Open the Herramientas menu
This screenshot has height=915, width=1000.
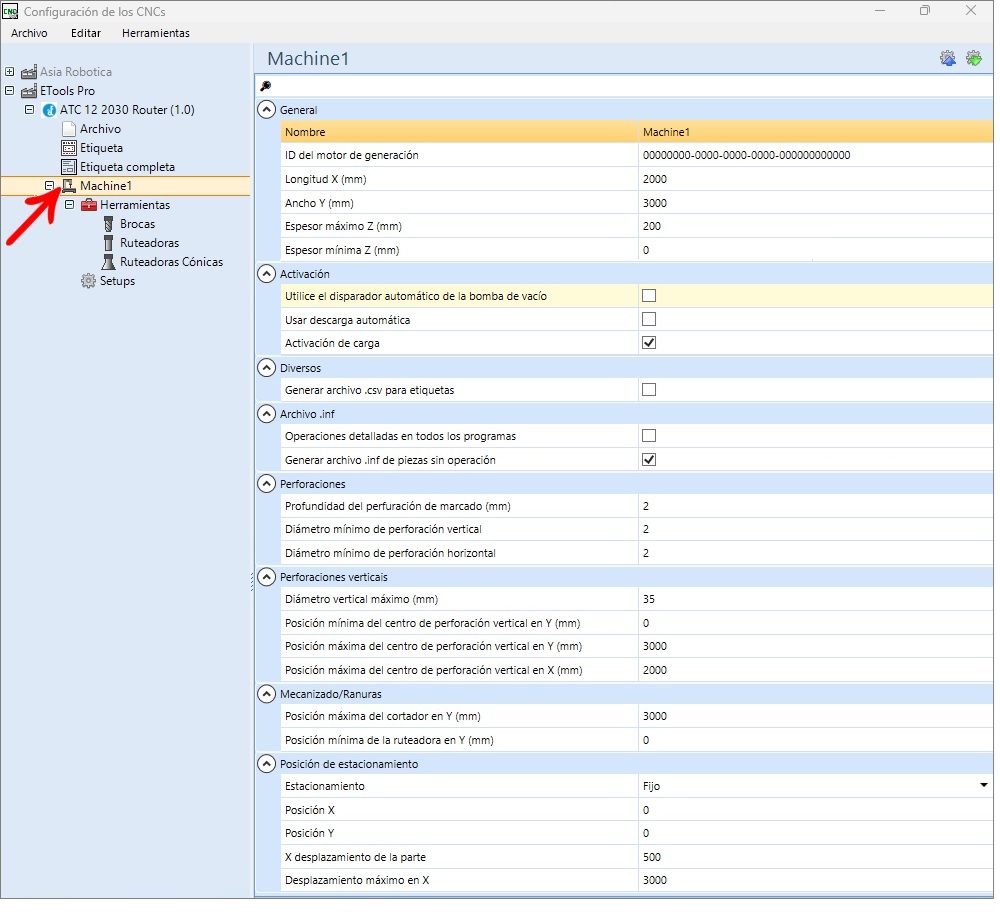[155, 33]
